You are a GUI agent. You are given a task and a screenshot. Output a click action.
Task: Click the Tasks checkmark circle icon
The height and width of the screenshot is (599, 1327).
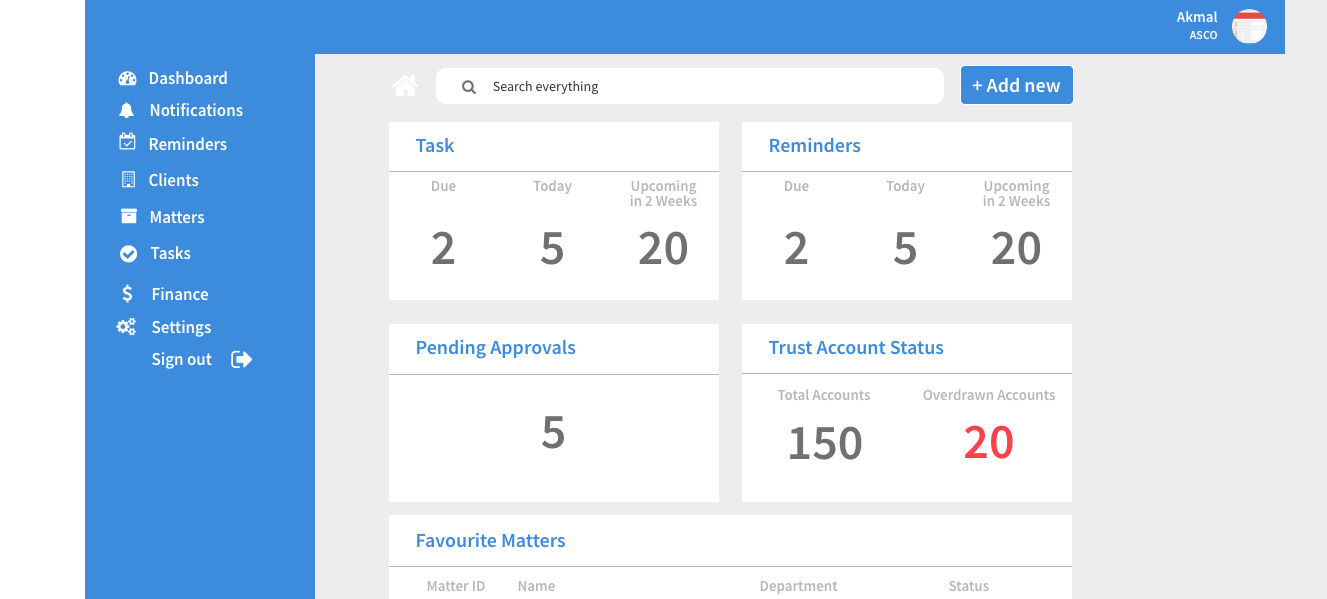[128, 254]
